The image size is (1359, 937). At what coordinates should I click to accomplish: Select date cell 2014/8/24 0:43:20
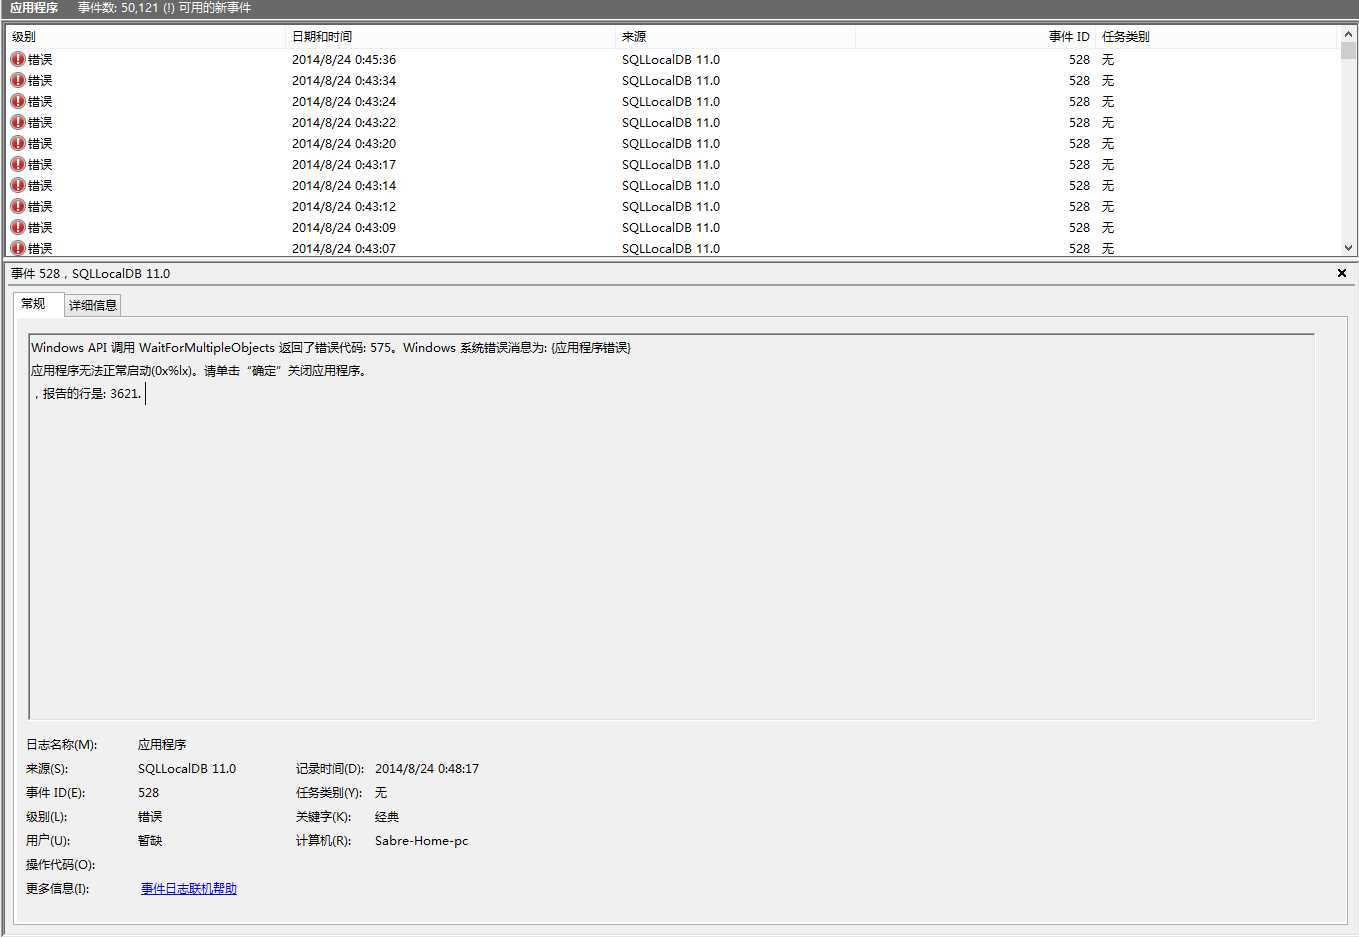point(344,143)
